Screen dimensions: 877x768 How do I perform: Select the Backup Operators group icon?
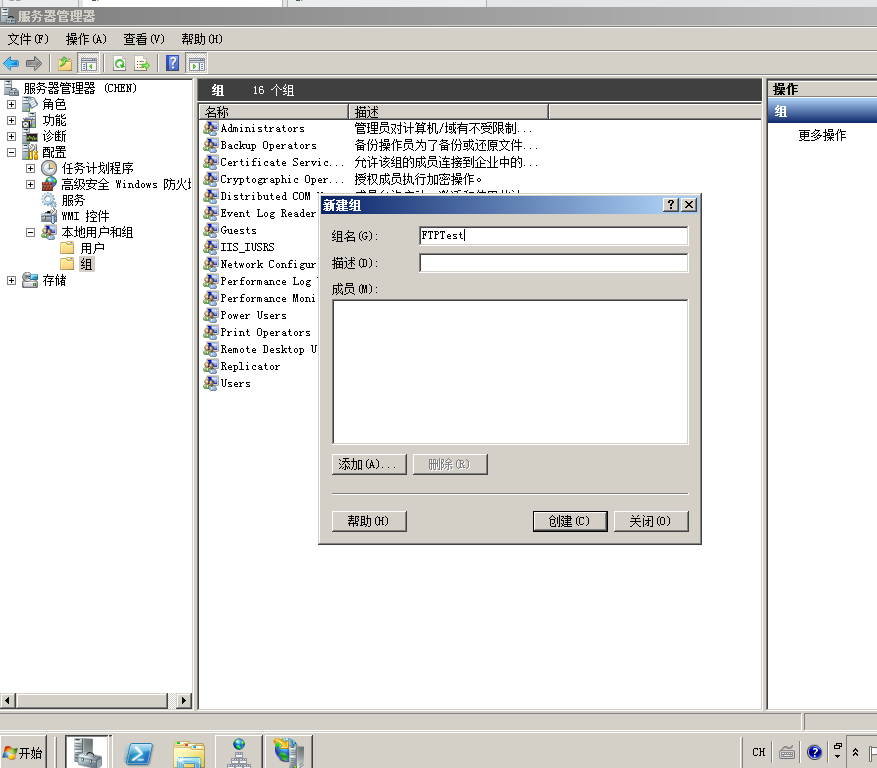210,145
